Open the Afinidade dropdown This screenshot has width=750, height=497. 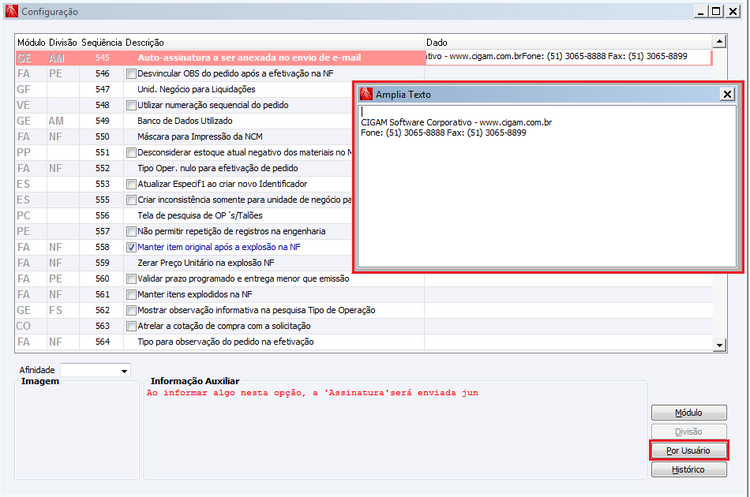[124, 371]
